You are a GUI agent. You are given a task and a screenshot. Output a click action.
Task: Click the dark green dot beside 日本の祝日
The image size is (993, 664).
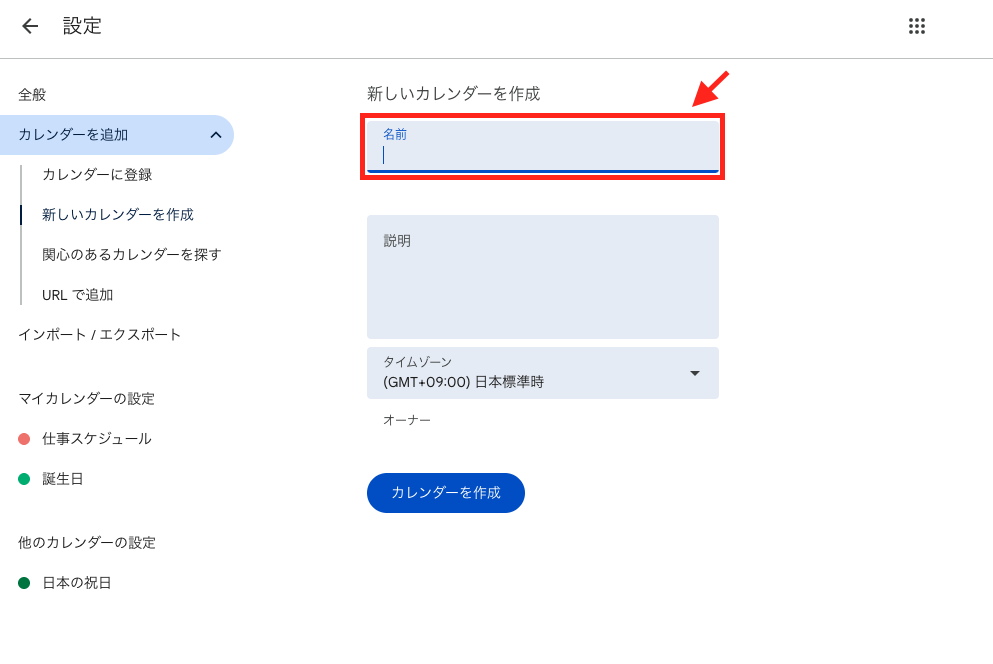click(x=24, y=583)
